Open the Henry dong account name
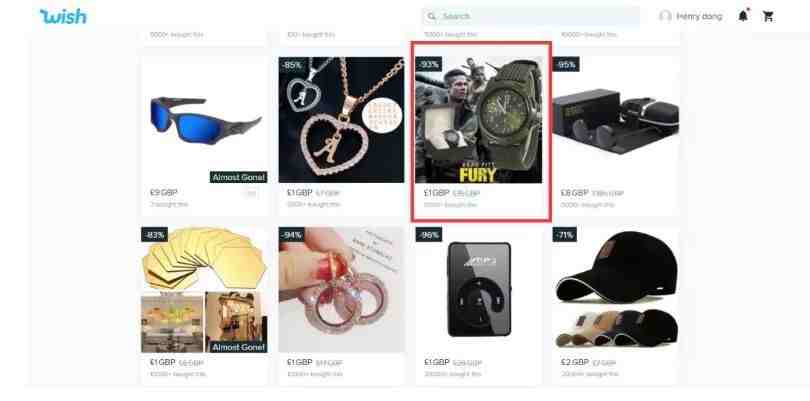The height and width of the screenshot is (401, 810). [x=699, y=17]
